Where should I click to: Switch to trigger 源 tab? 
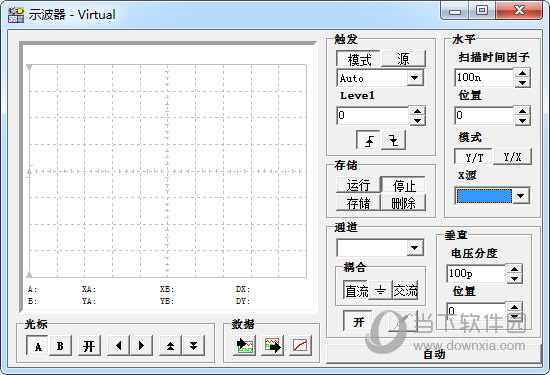(403, 59)
